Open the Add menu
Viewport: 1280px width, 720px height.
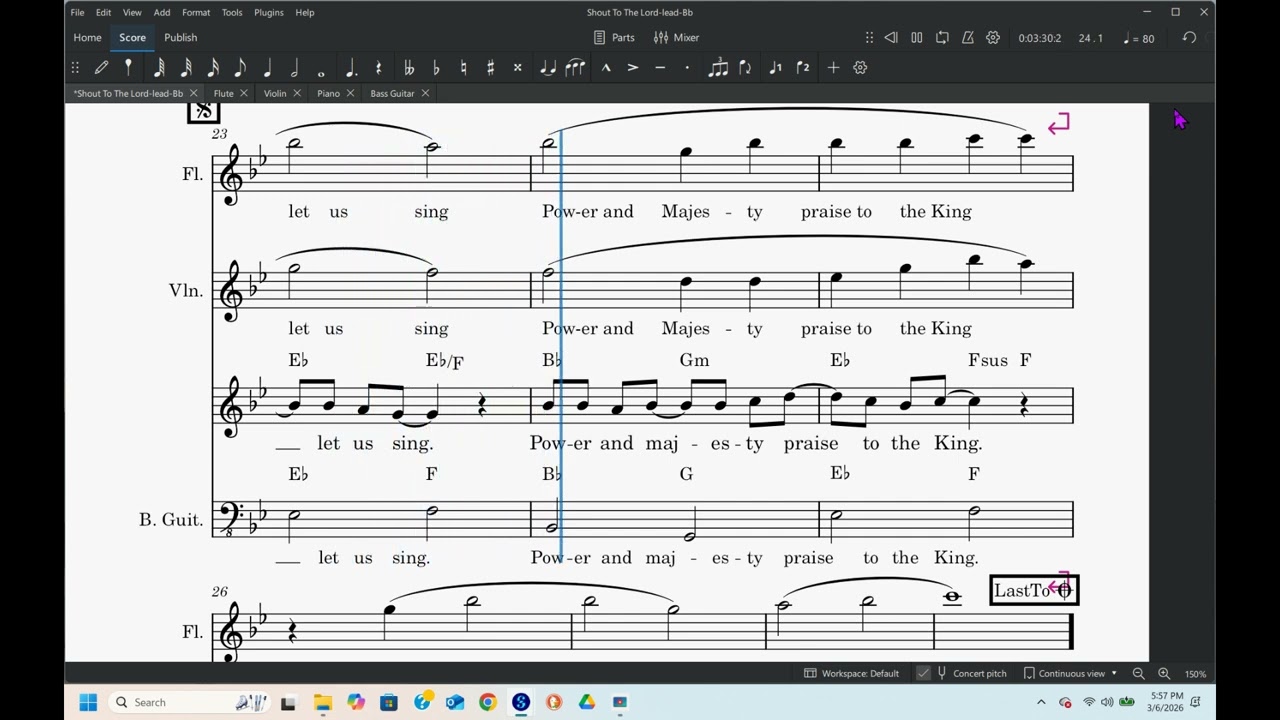pyautogui.click(x=162, y=12)
